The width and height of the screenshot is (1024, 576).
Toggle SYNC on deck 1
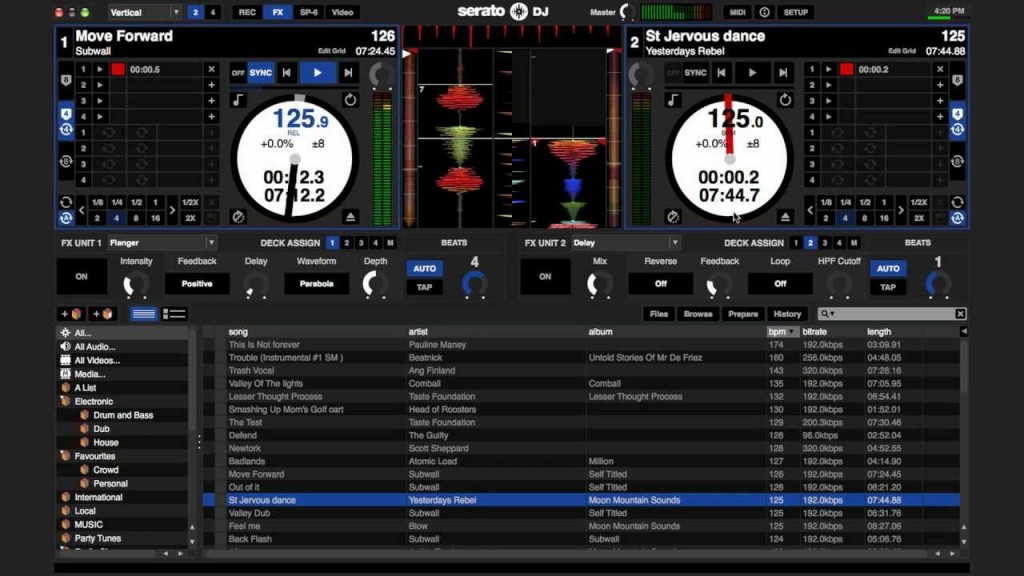coord(260,72)
